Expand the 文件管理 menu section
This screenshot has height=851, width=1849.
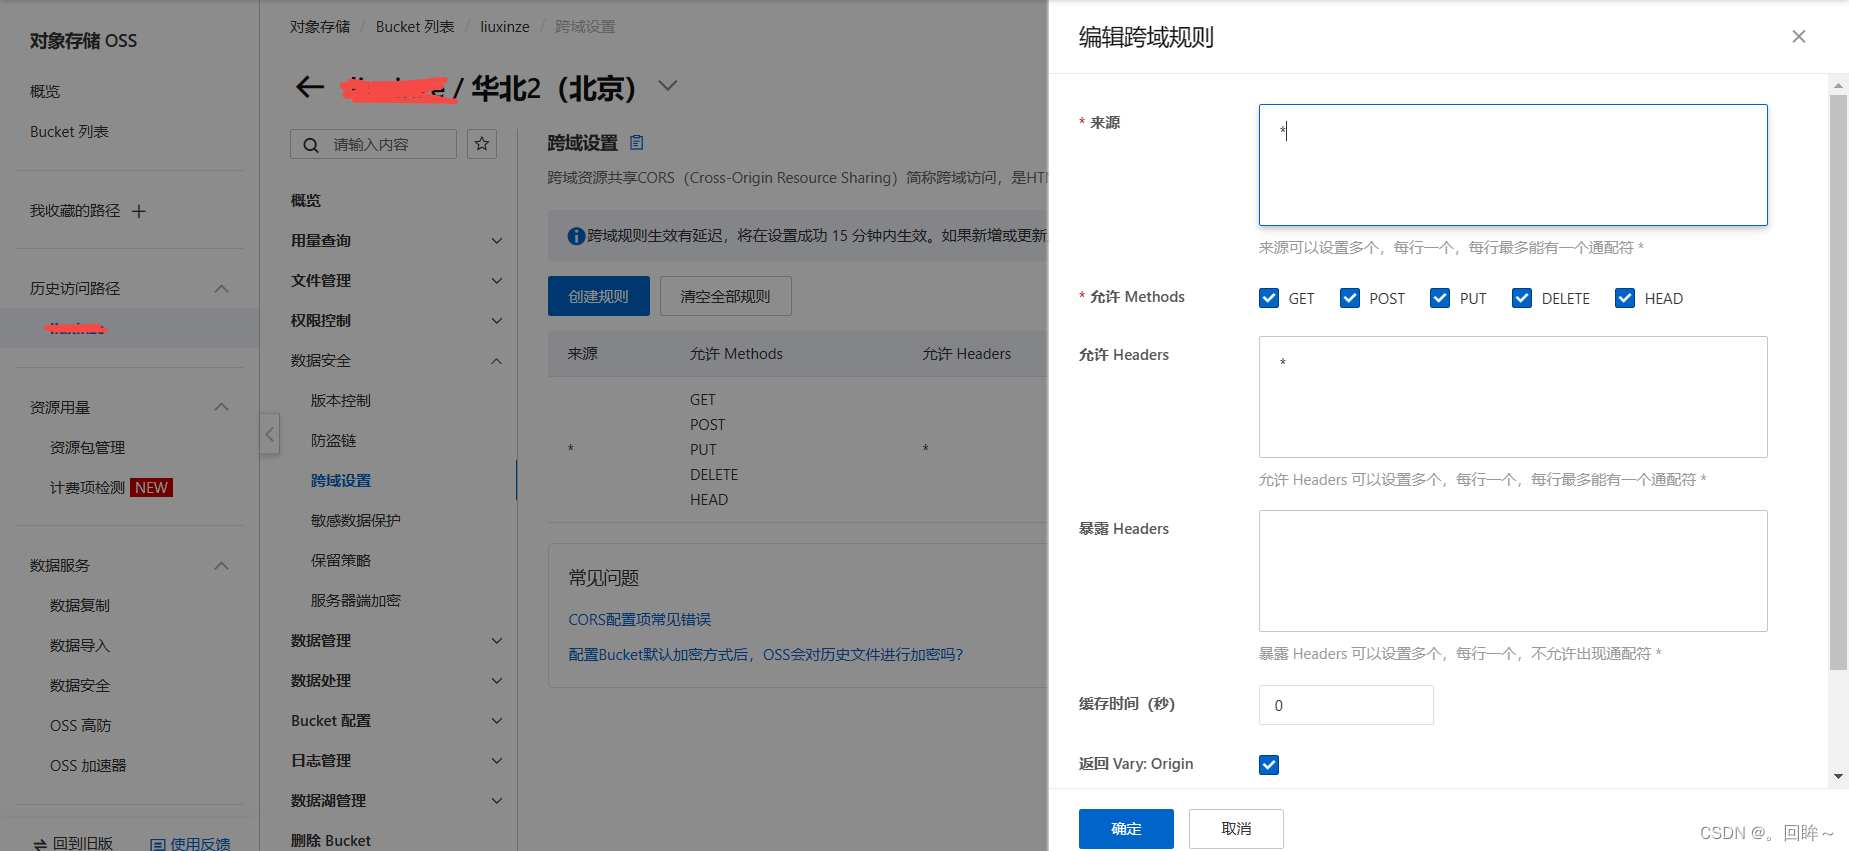tap(496, 281)
